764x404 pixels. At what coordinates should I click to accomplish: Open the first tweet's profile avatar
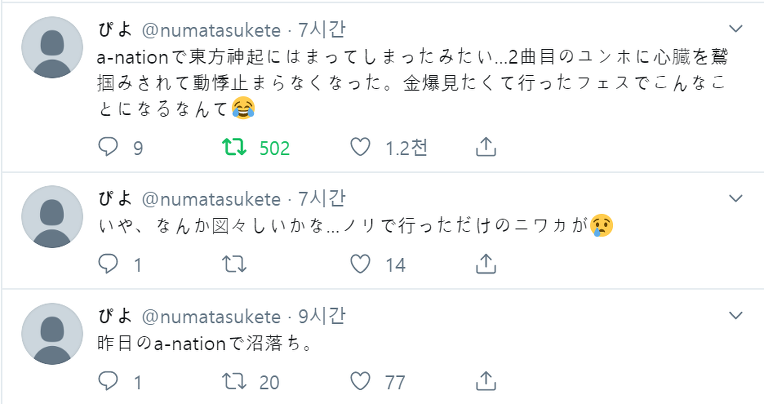pyautogui.click(x=52, y=48)
